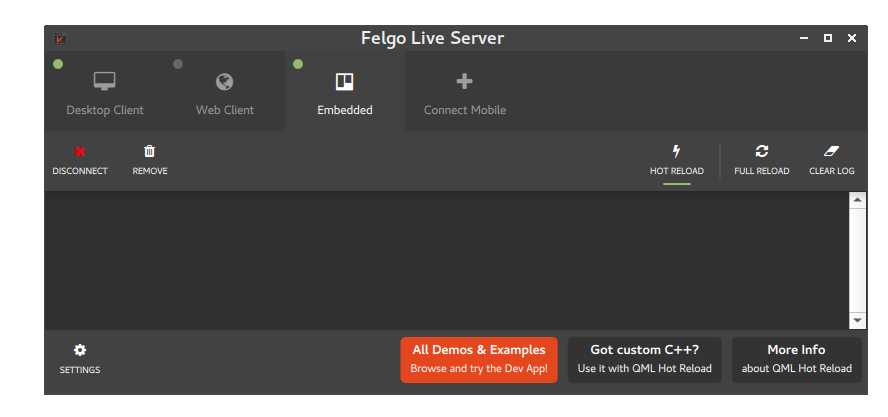Viewport: 888px width, 417px height.
Task: Click the red X Disconnect icon
Action: coord(80,151)
